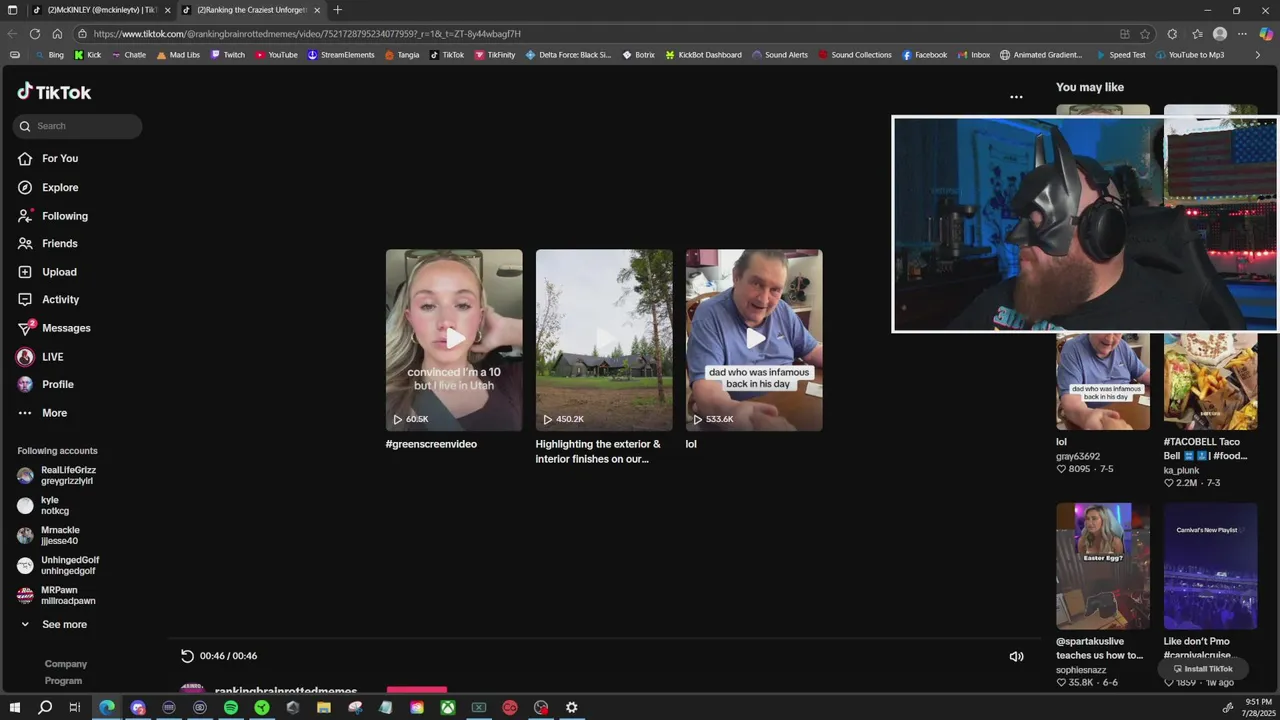1280x720 pixels.
Task: Mute the video with volume icon
Action: point(1016,656)
